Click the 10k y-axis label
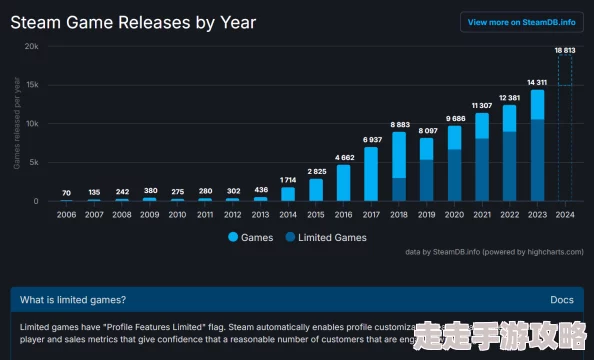 (32, 124)
